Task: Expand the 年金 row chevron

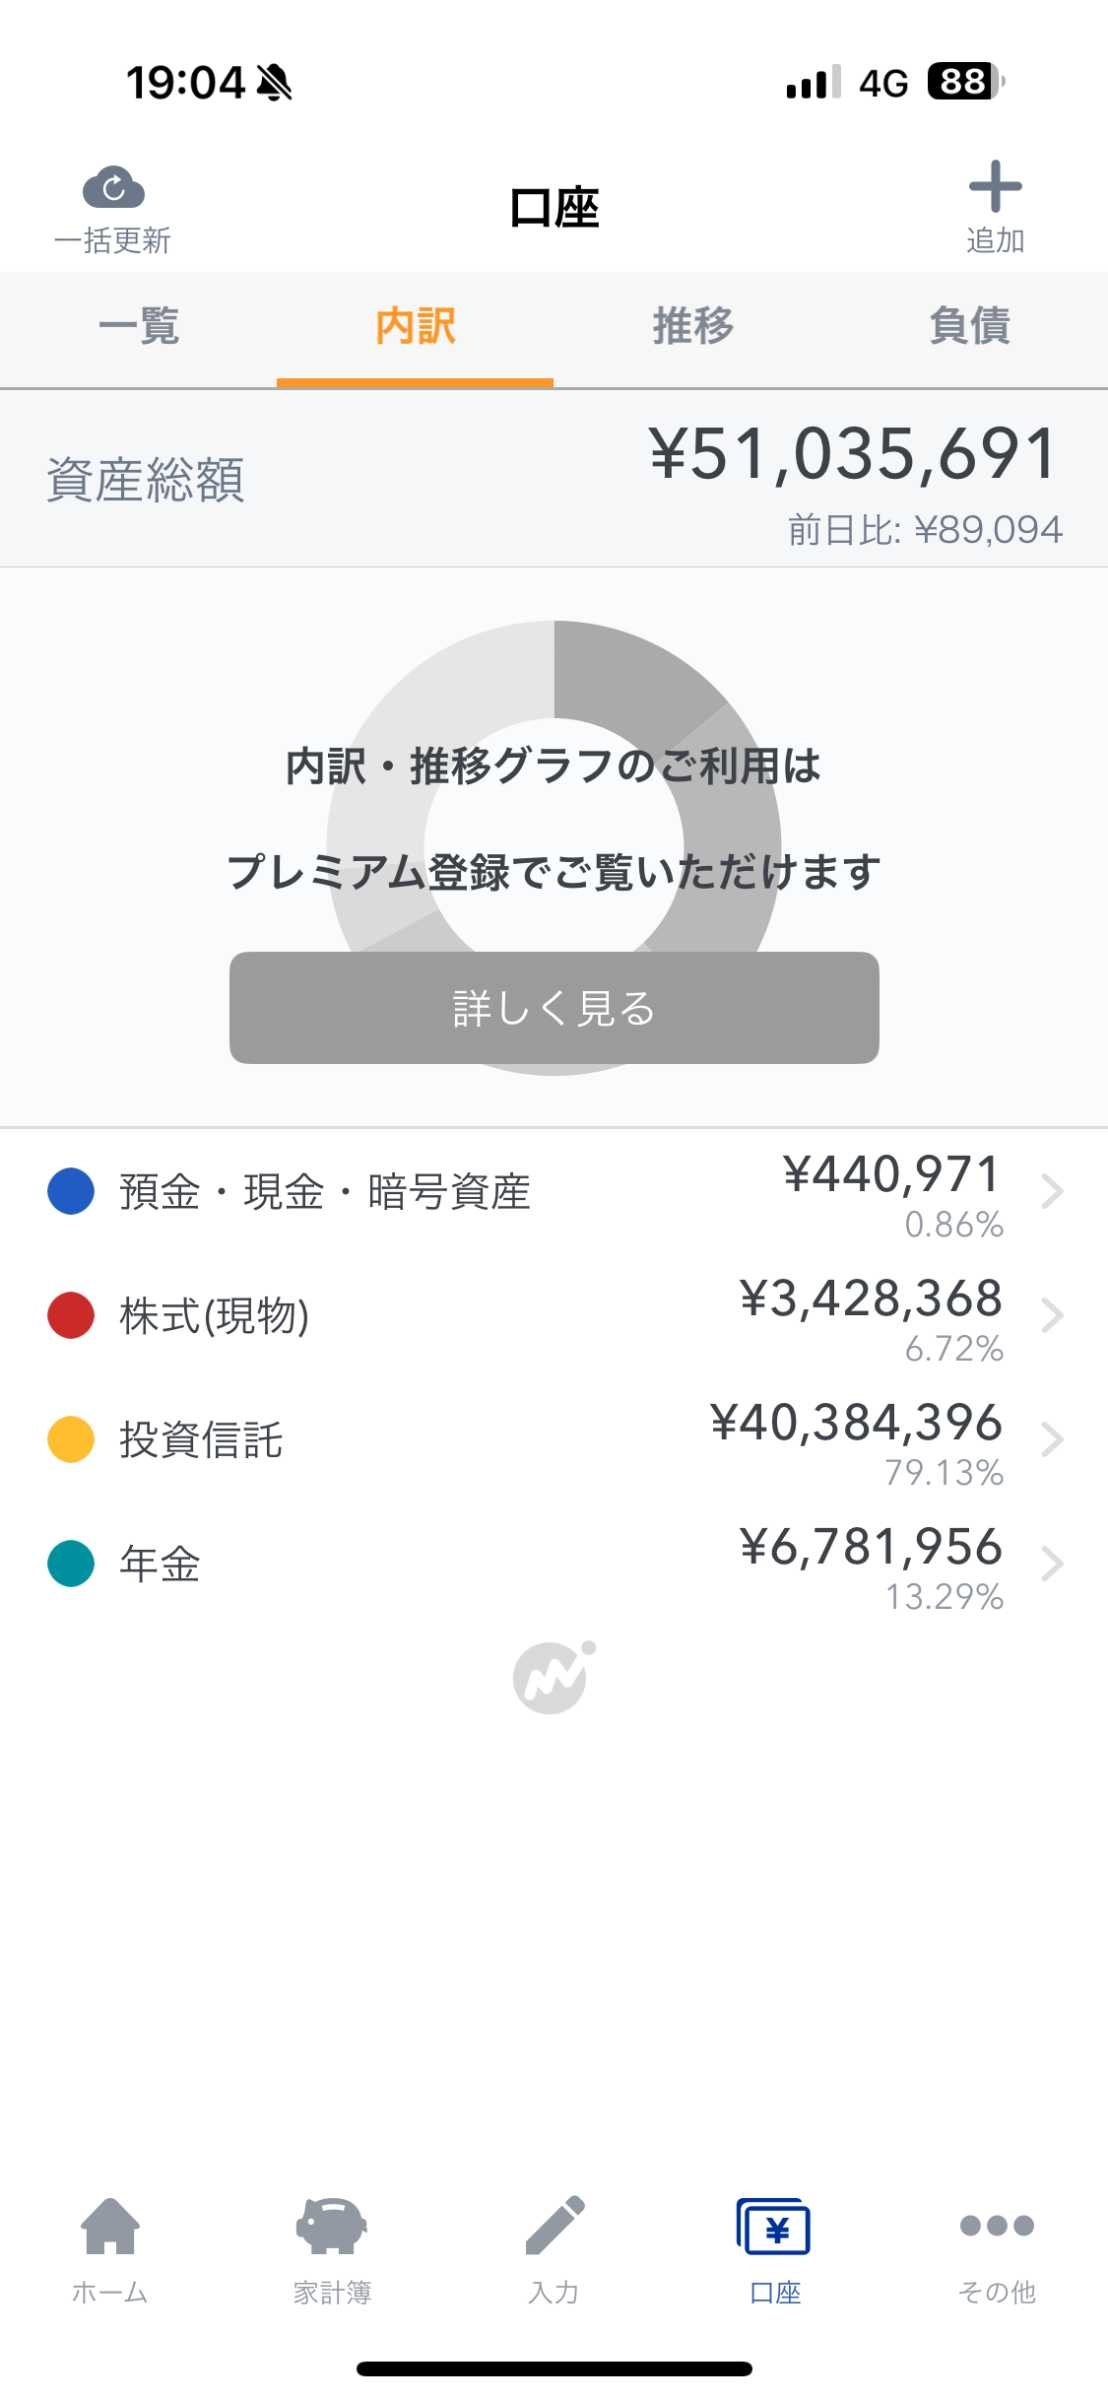Action: 1051,1564
